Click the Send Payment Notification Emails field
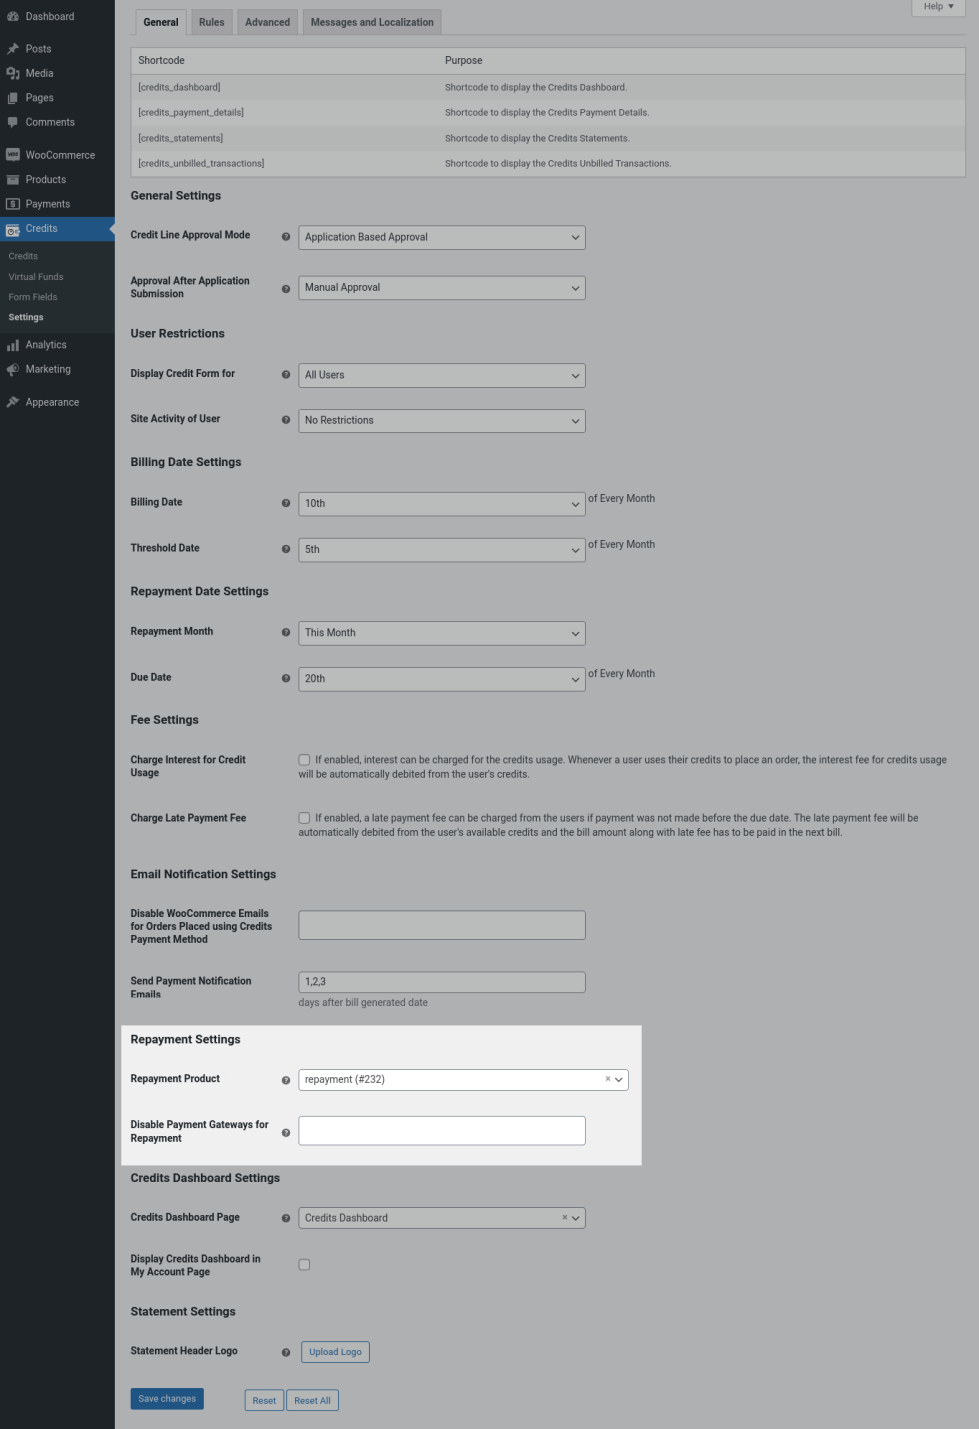 pyautogui.click(x=441, y=982)
